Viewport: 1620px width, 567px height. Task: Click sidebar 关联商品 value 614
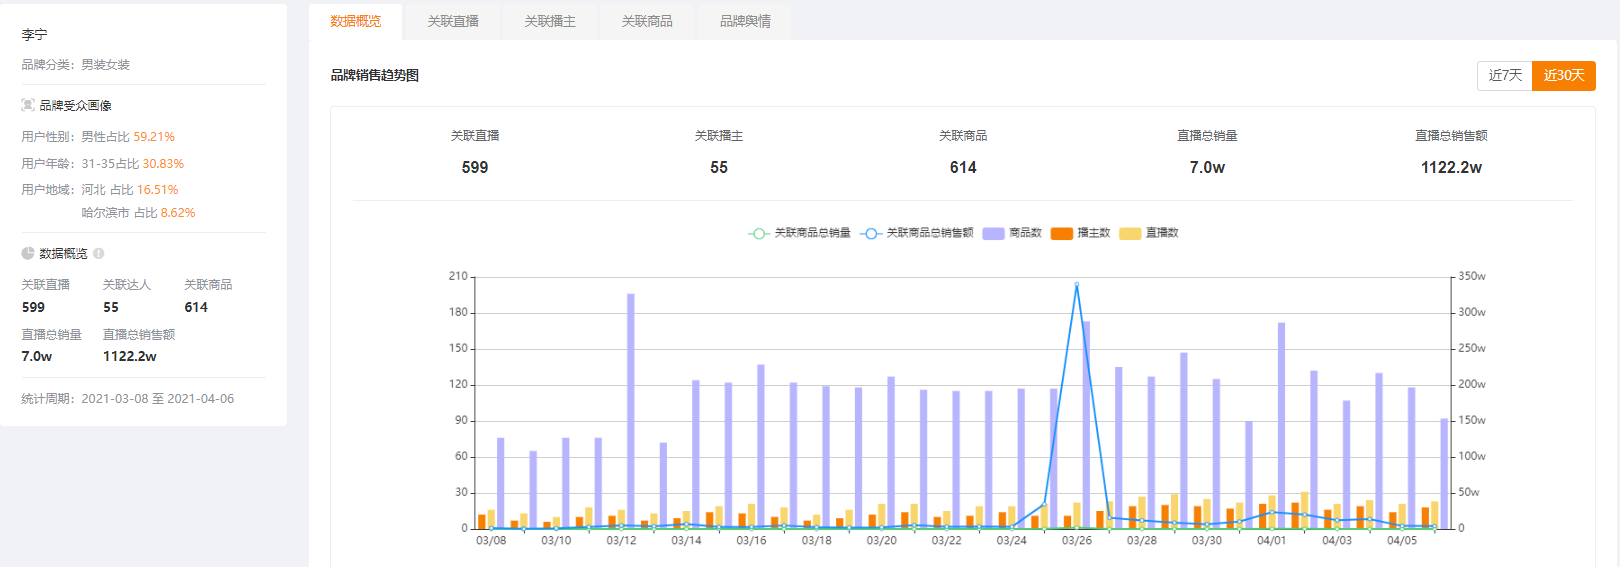coord(196,308)
